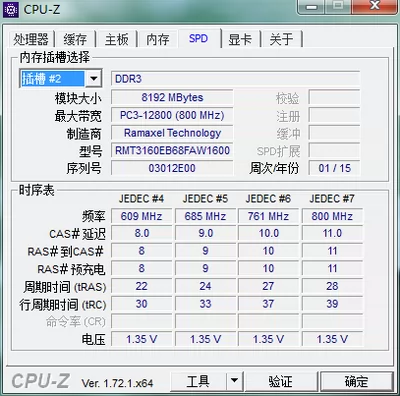This screenshot has height=396, width=400.
Task: Open the dropdown arrow beside 工具 button
Action: [235, 381]
